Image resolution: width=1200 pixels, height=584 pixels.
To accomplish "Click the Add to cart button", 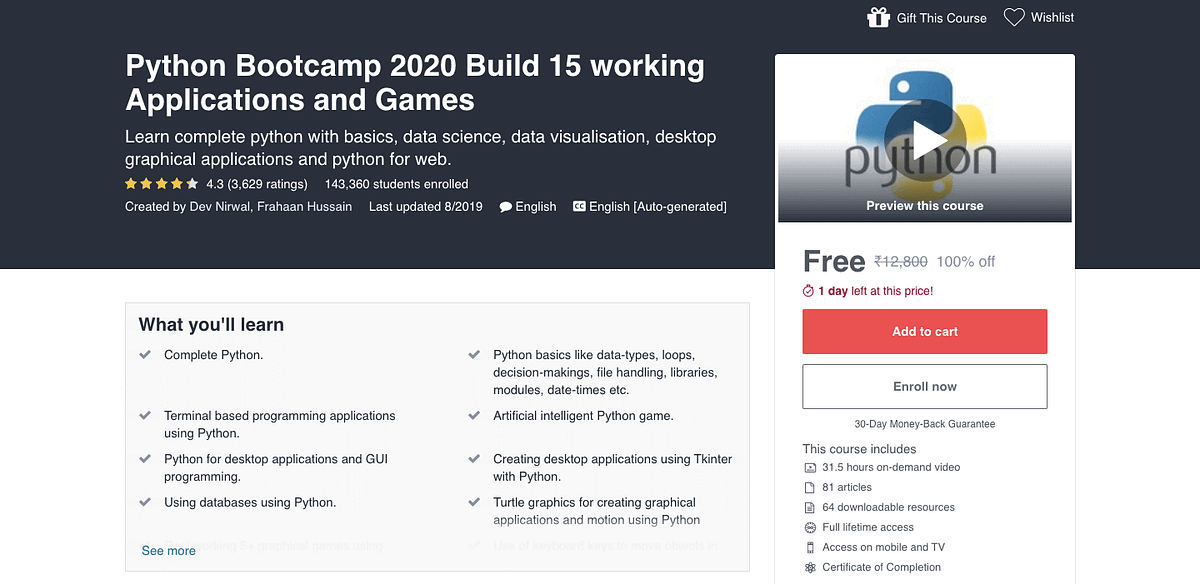I will (x=923, y=331).
